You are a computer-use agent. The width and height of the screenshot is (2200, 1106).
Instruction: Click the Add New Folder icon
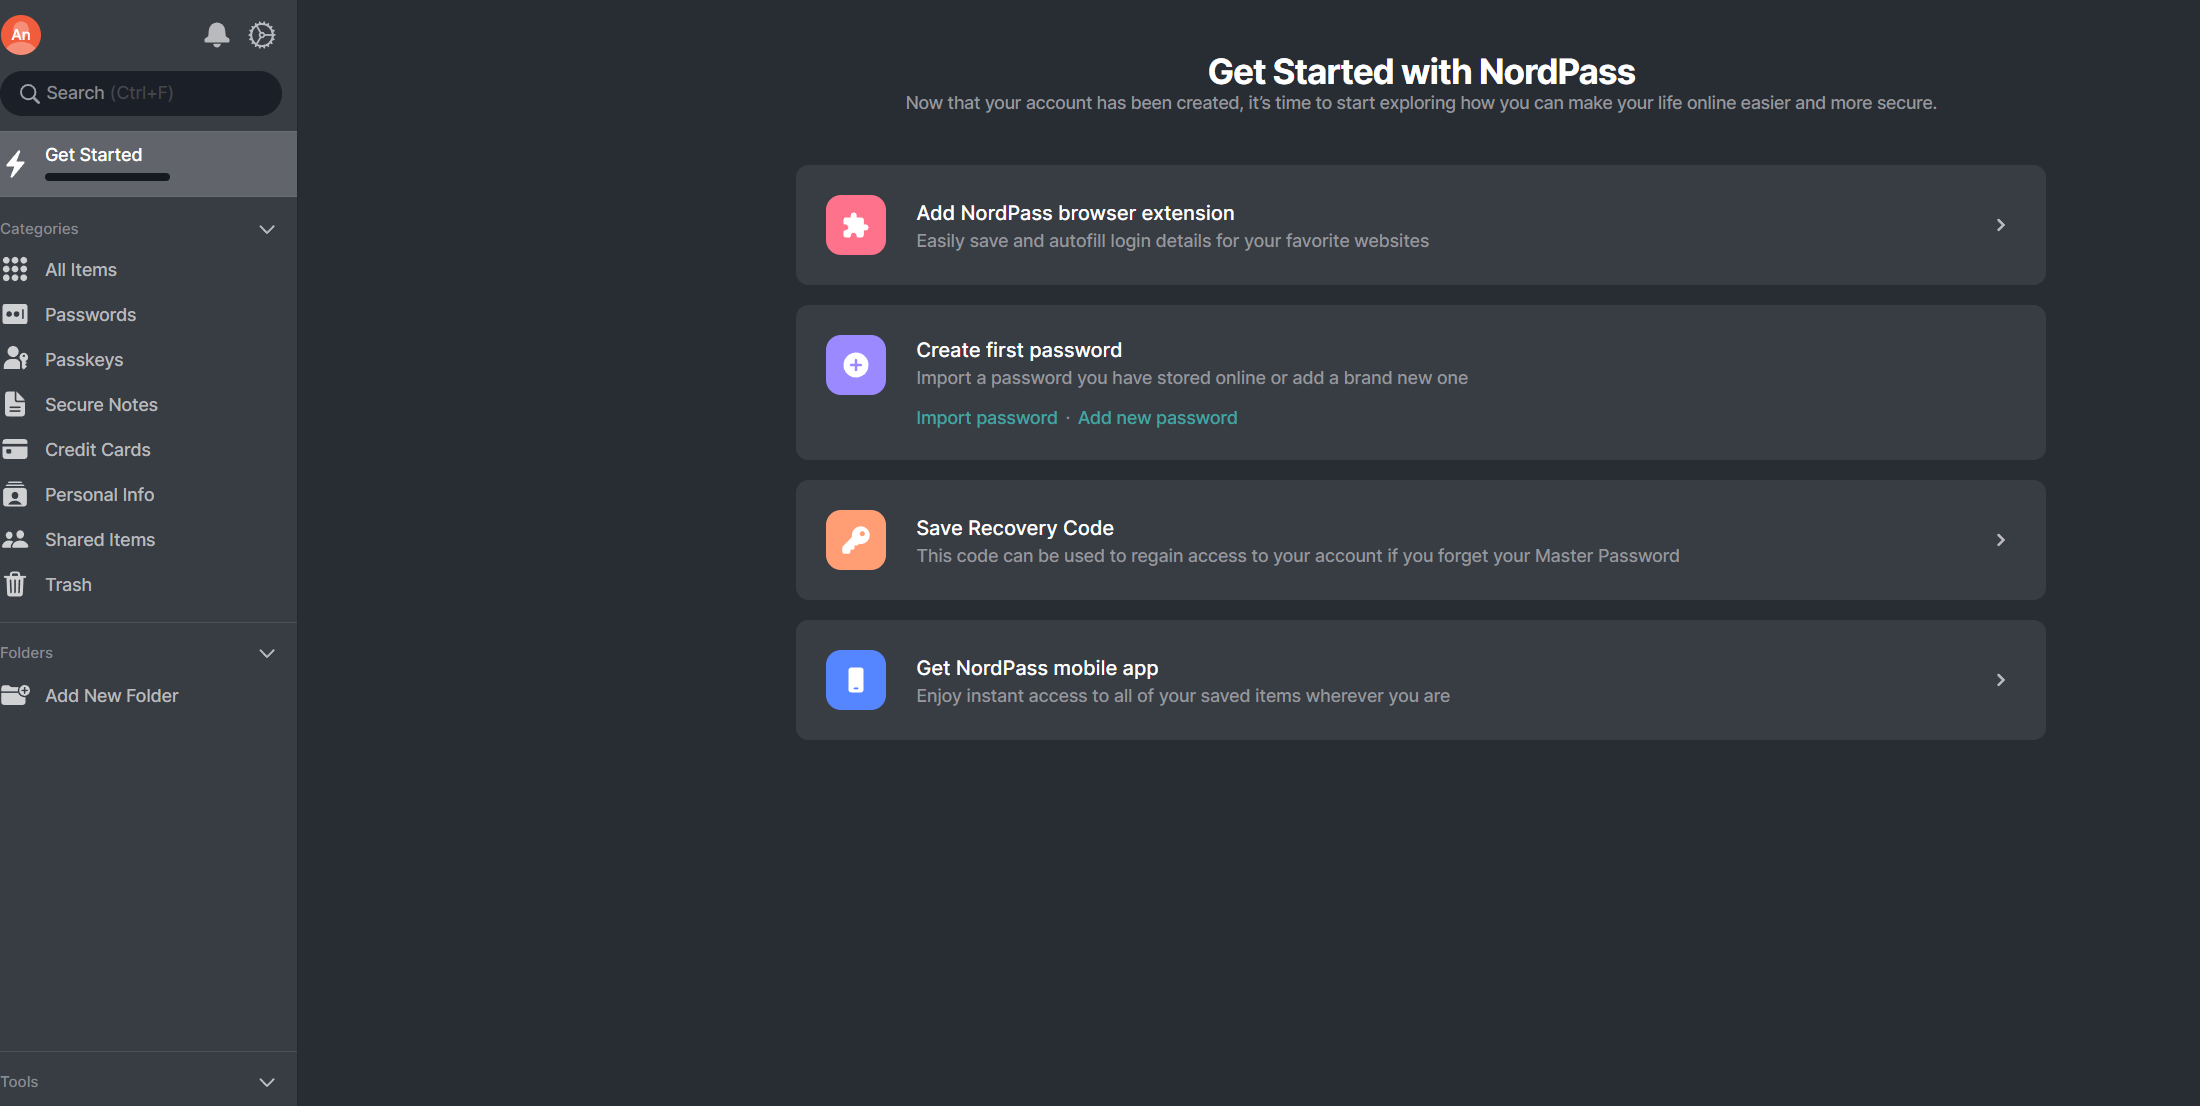pyautogui.click(x=15, y=695)
